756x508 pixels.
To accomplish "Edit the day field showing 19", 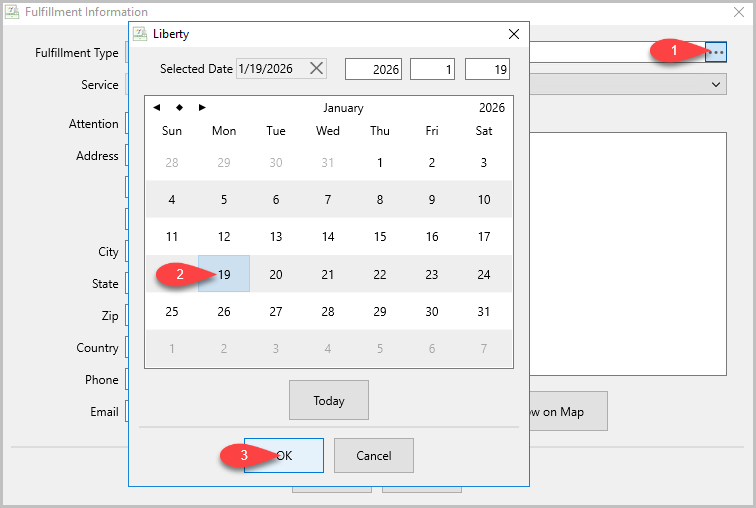I will click(x=487, y=69).
